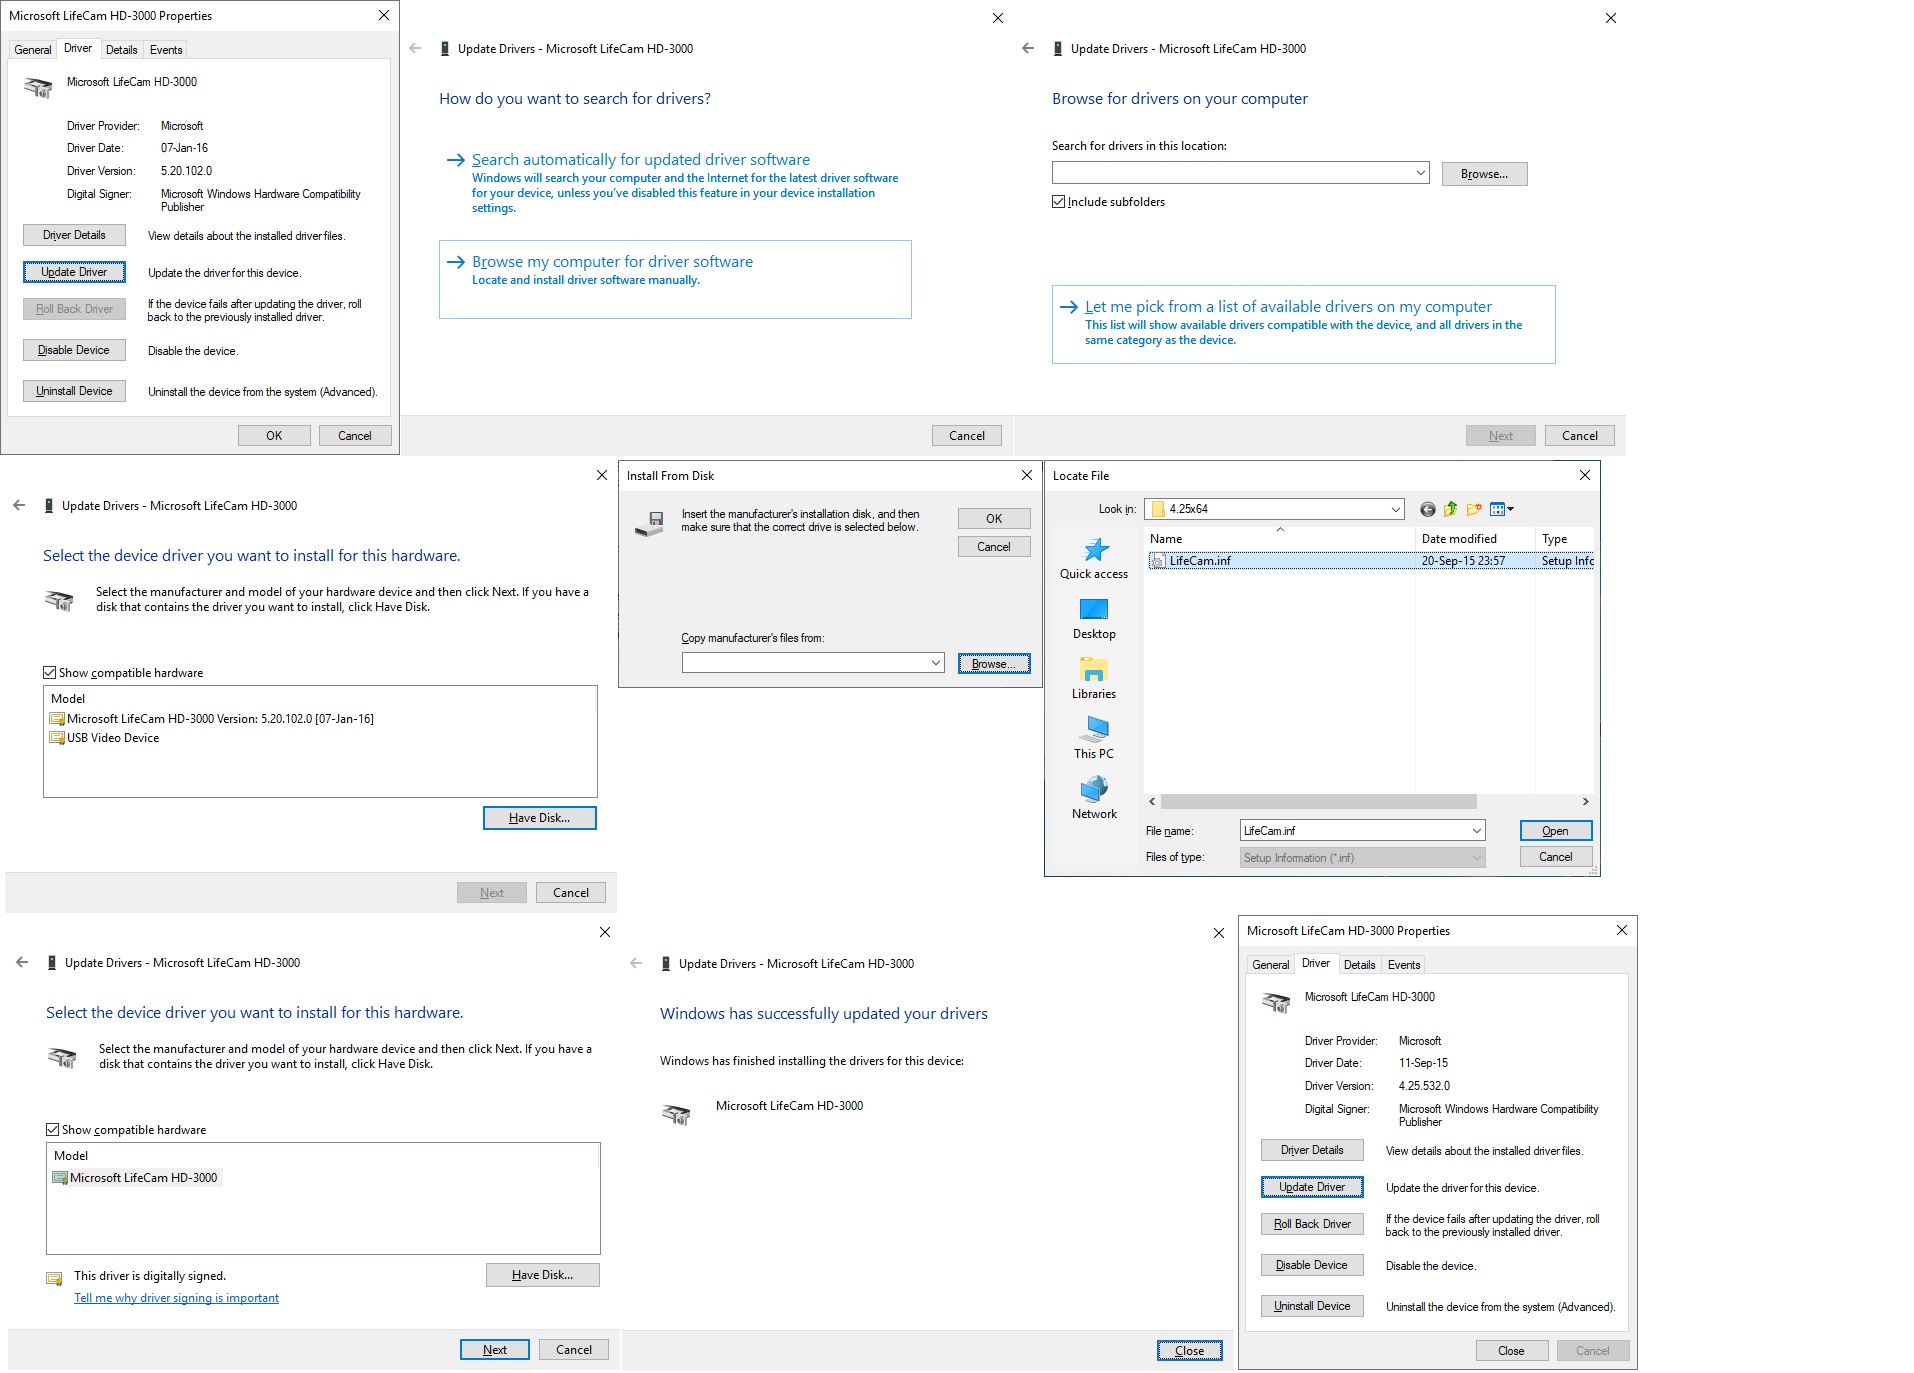Open Events tab in Properties with version 4.25.532.0
The height and width of the screenshot is (1373, 1914).
1404,965
